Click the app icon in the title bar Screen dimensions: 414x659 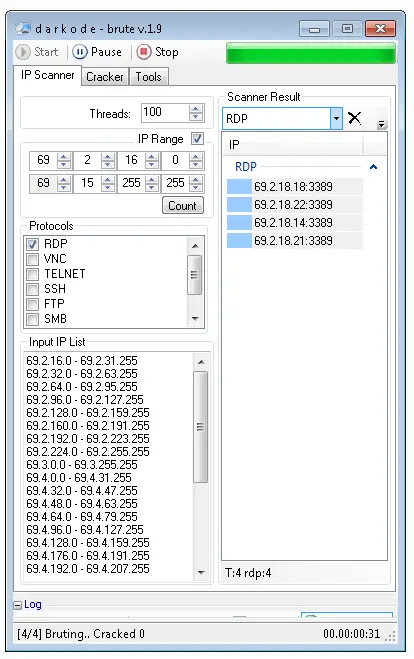[x=23, y=29]
